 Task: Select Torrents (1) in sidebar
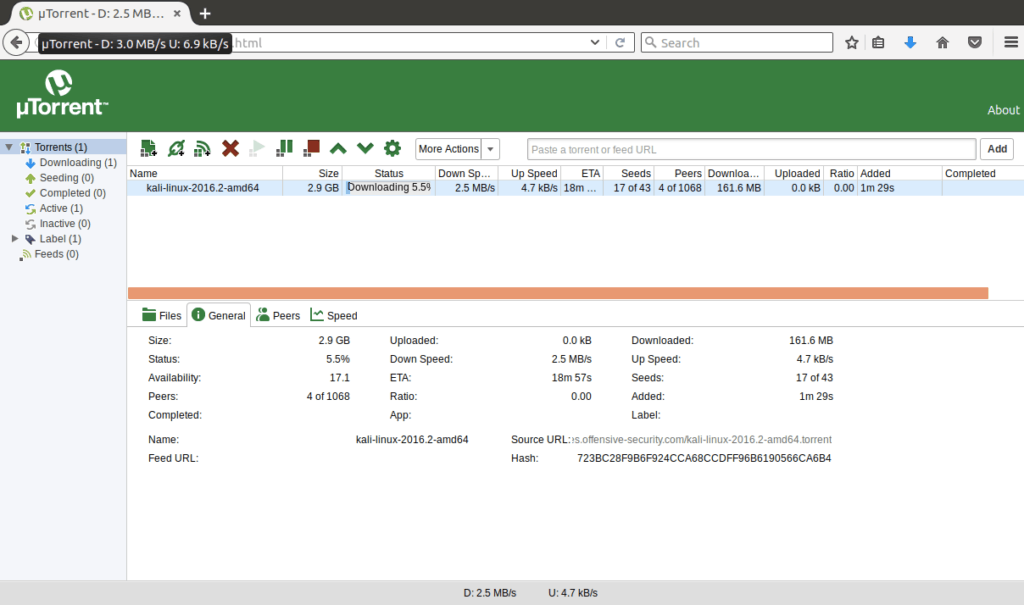click(x=61, y=147)
